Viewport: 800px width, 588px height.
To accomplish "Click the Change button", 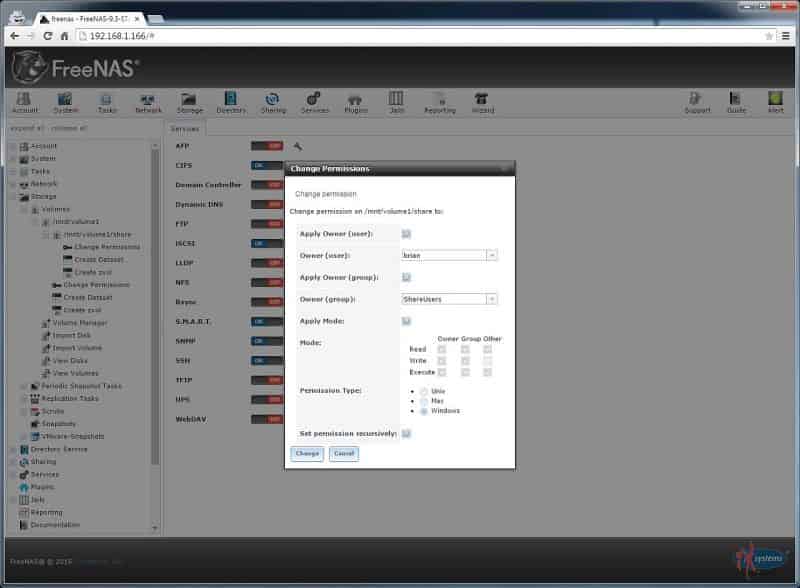I will [307, 454].
